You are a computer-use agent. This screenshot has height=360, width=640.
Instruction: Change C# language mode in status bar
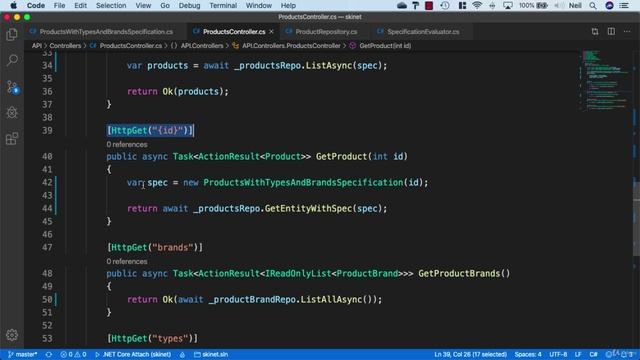click(x=593, y=354)
